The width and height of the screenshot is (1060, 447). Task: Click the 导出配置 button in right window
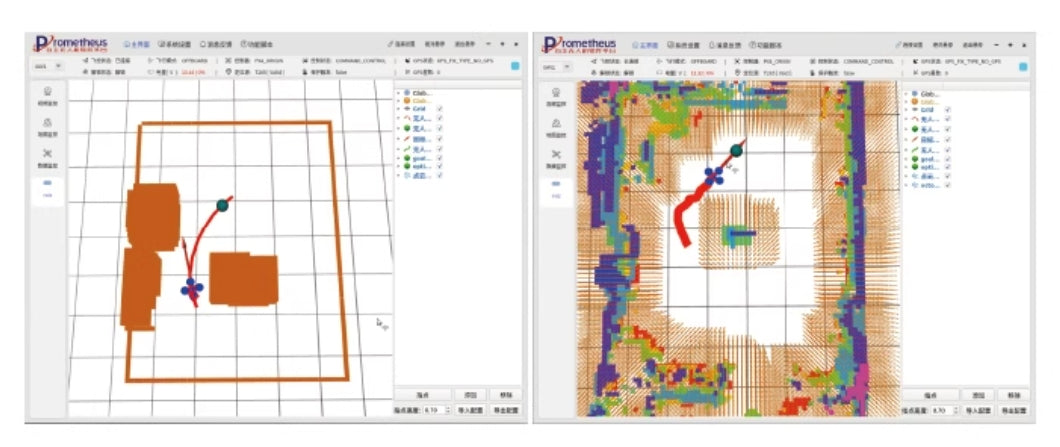coord(1013,410)
